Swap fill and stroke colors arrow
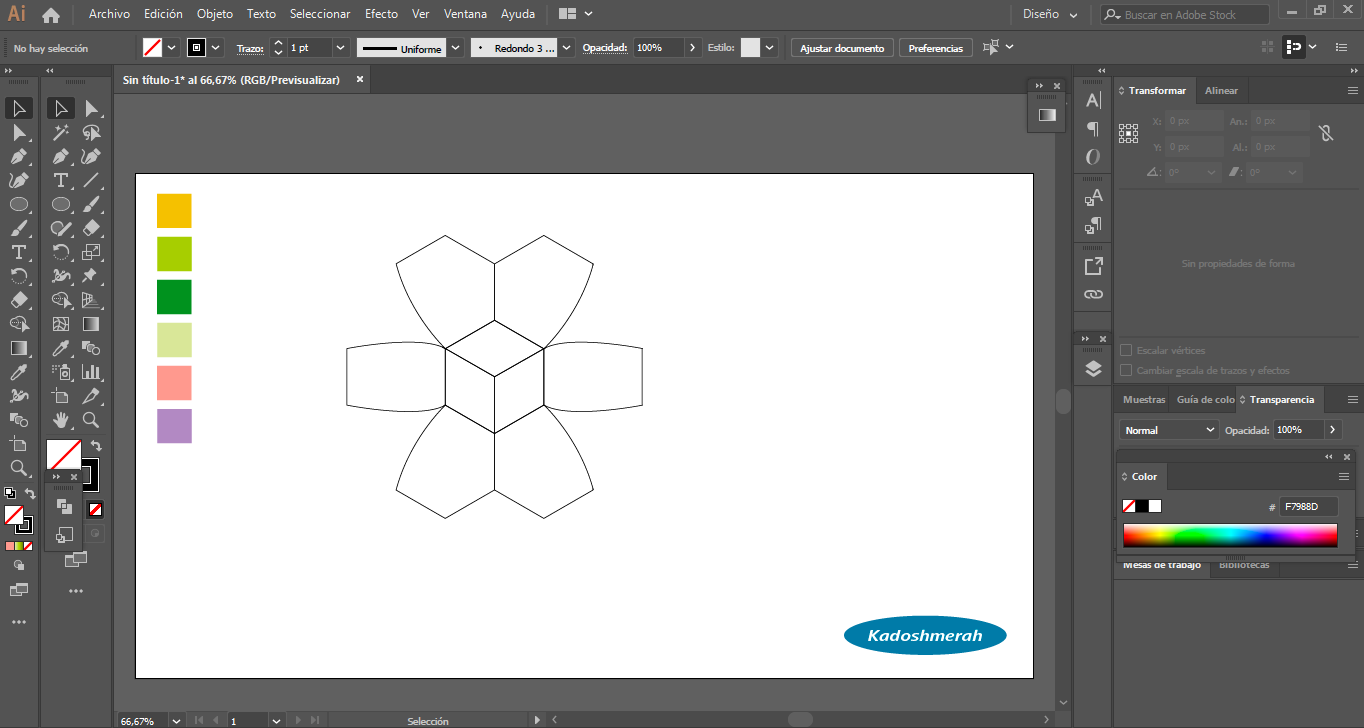 click(x=96, y=446)
